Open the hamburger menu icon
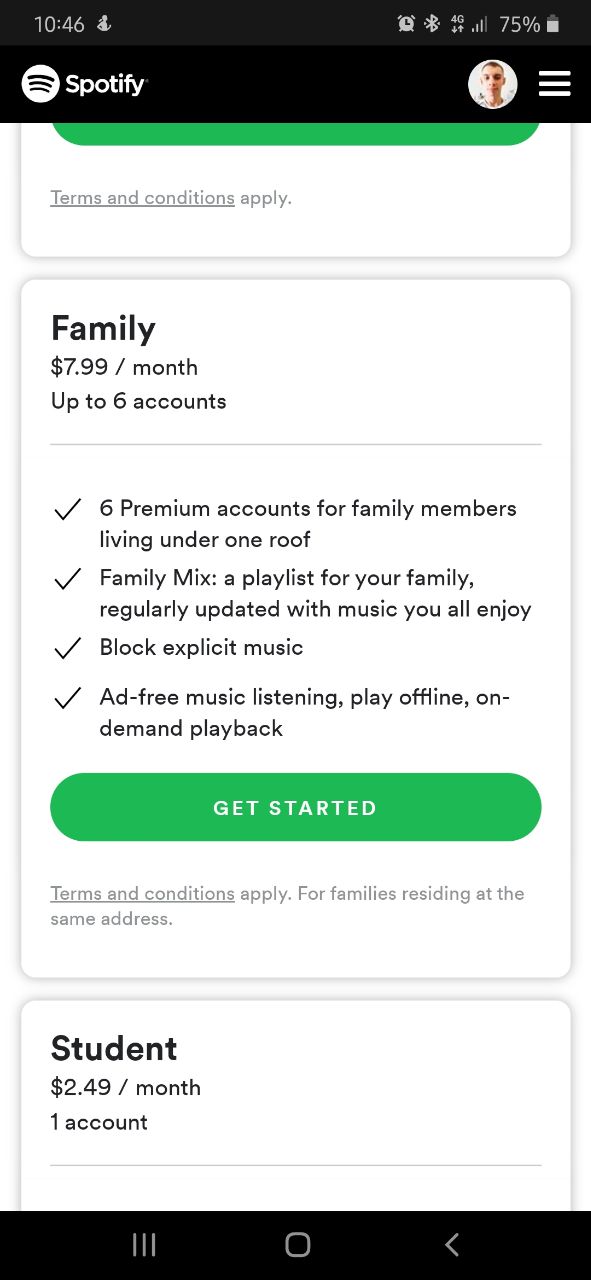This screenshot has height=1280, width=591. coord(554,84)
